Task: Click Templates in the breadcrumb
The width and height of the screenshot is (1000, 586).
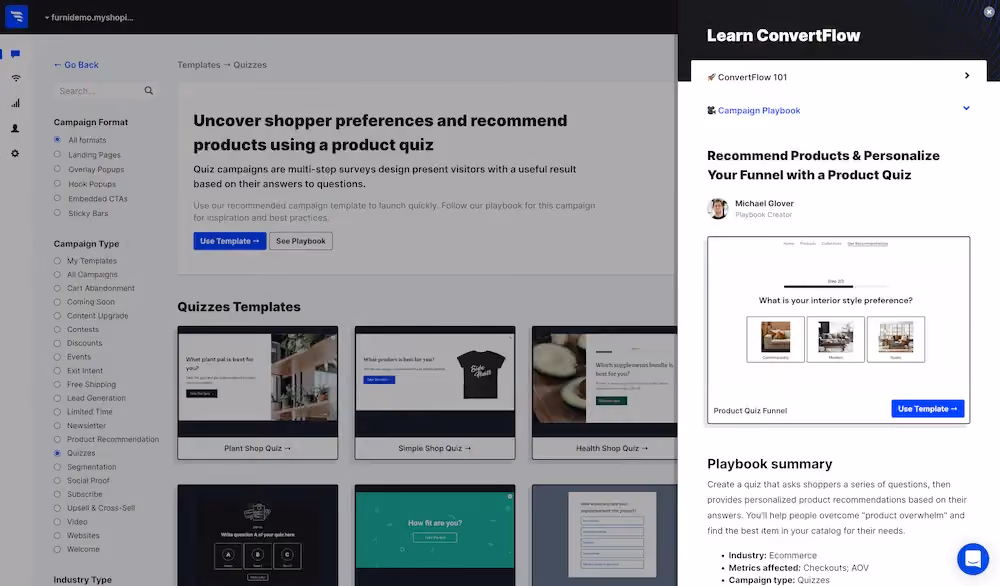Action: [198, 64]
